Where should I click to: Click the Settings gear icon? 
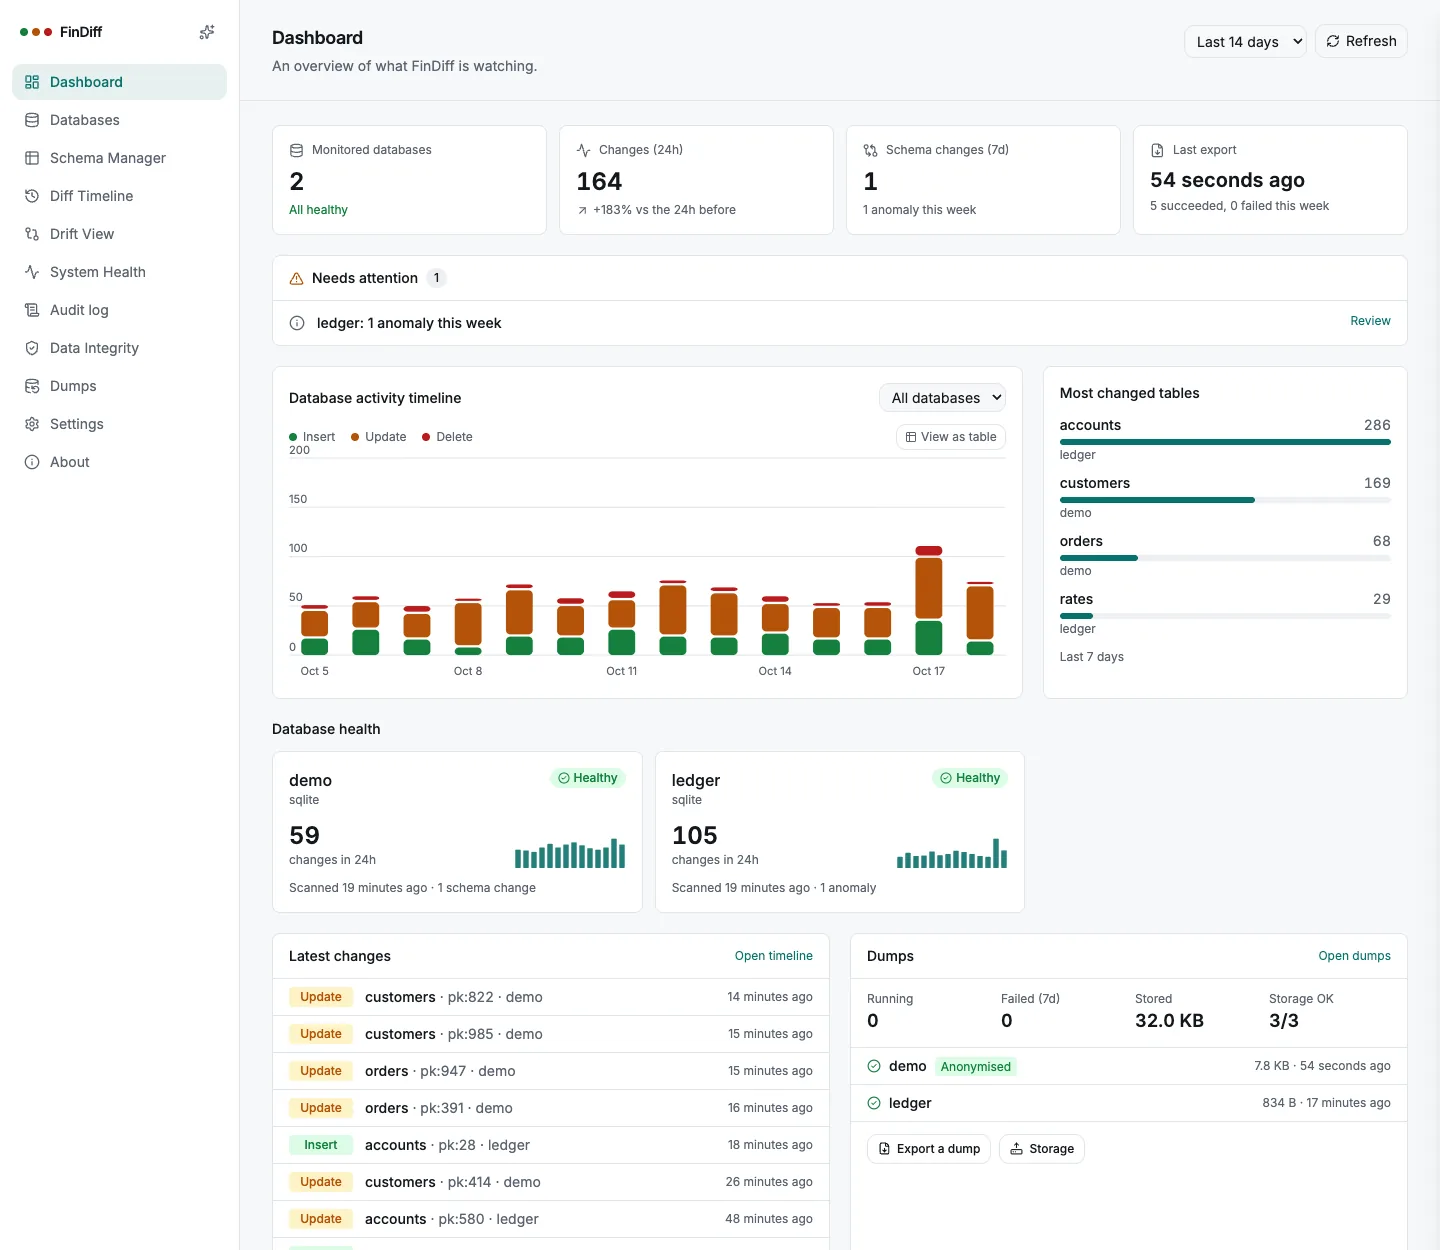click(x=32, y=424)
